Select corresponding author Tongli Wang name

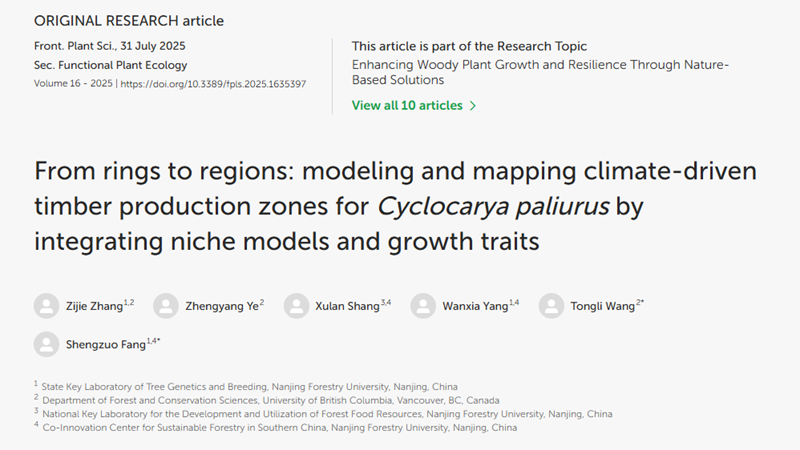(604, 306)
